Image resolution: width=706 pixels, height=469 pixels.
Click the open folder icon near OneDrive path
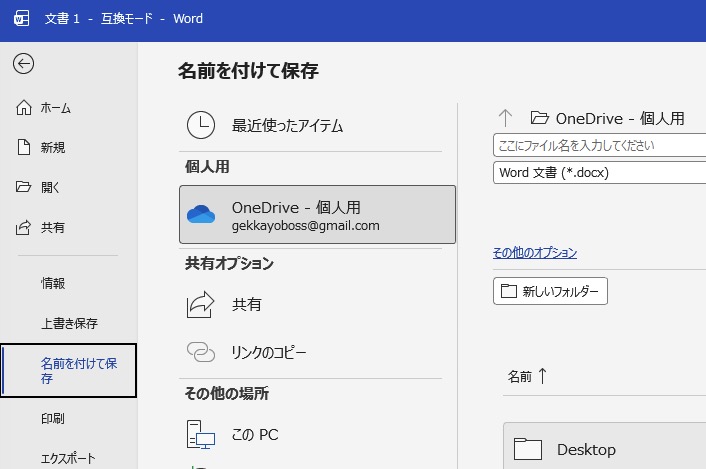(x=539, y=118)
